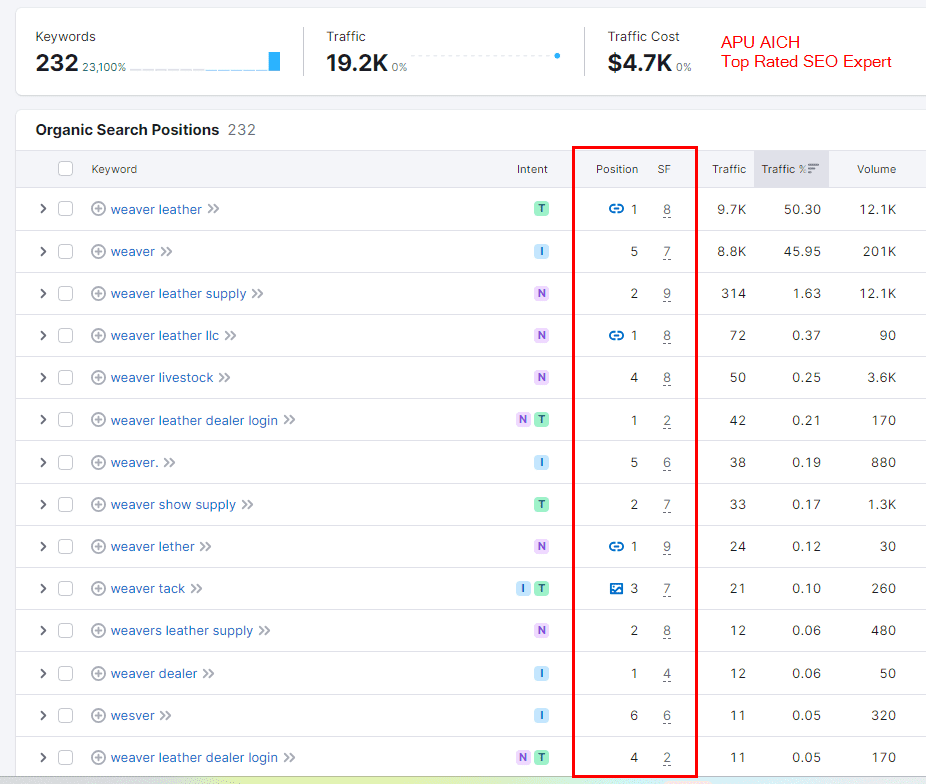Image resolution: width=926 pixels, height=784 pixels.
Task: Click the link icon in 'weaver leather llc' row
Action: click(x=616, y=336)
